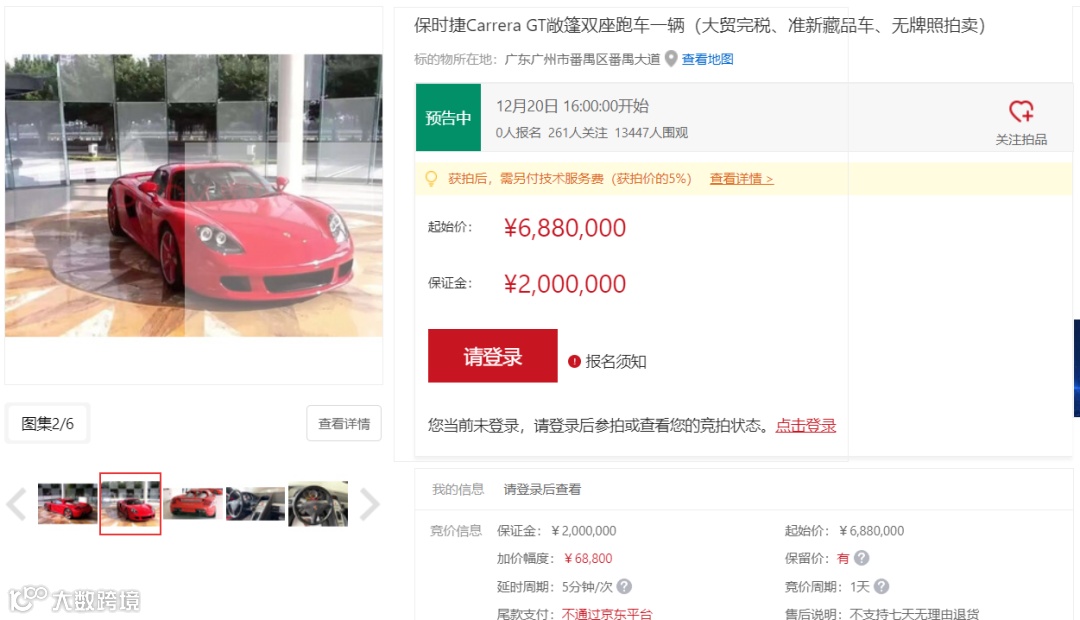Click deposit amount ¥2,000,000 in red

click(565, 283)
